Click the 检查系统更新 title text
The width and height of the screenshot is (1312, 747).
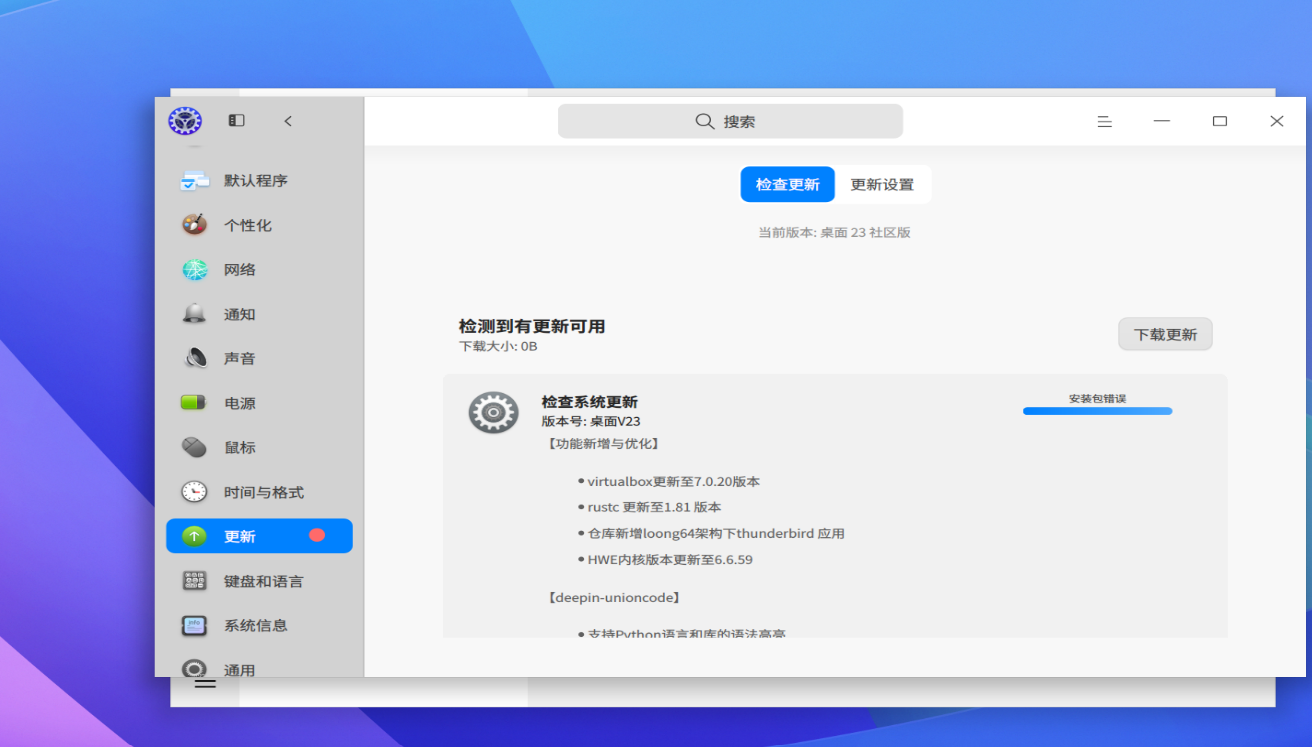pos(589,402)
